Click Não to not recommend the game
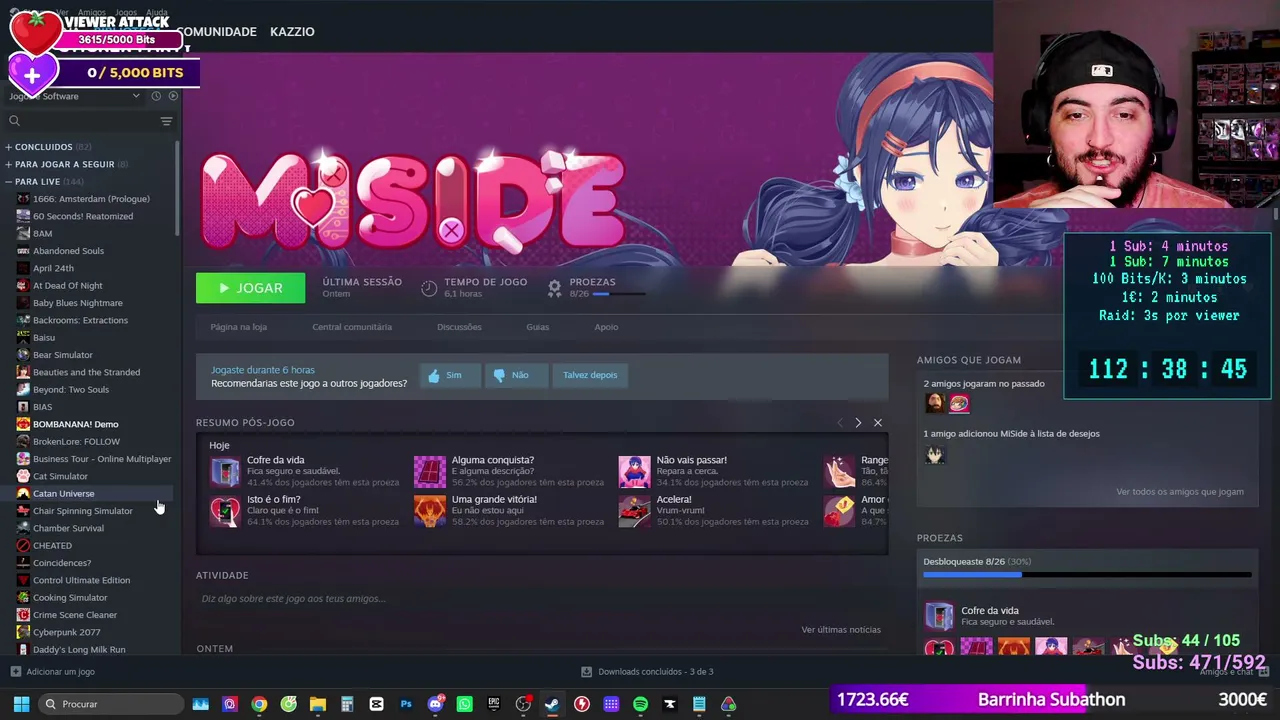 coord(515,375)
